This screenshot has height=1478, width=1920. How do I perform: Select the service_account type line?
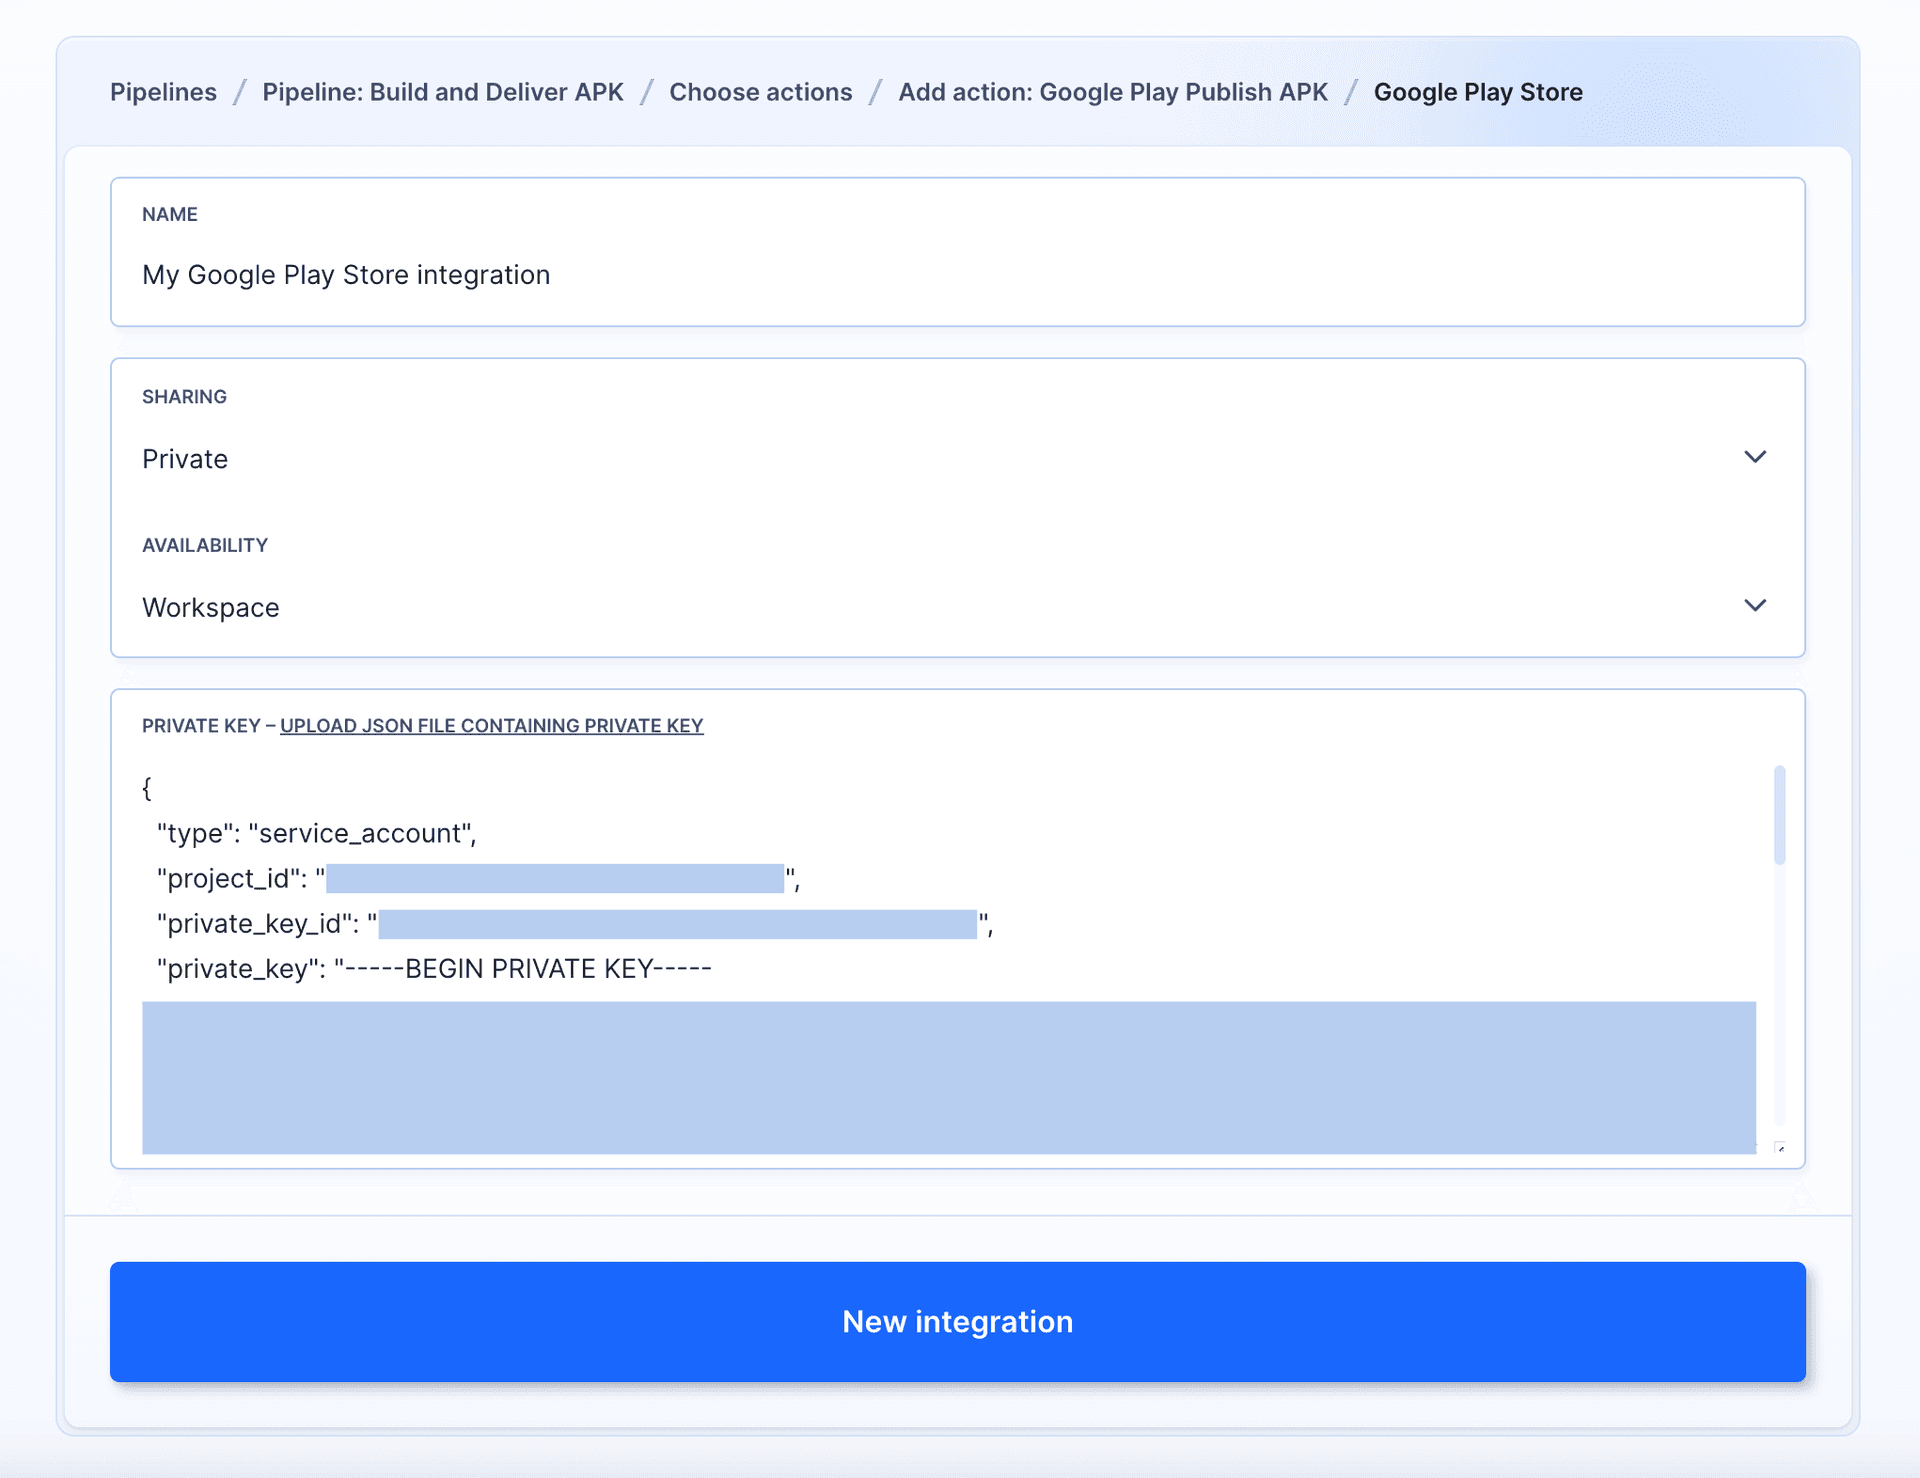(316, 832)
